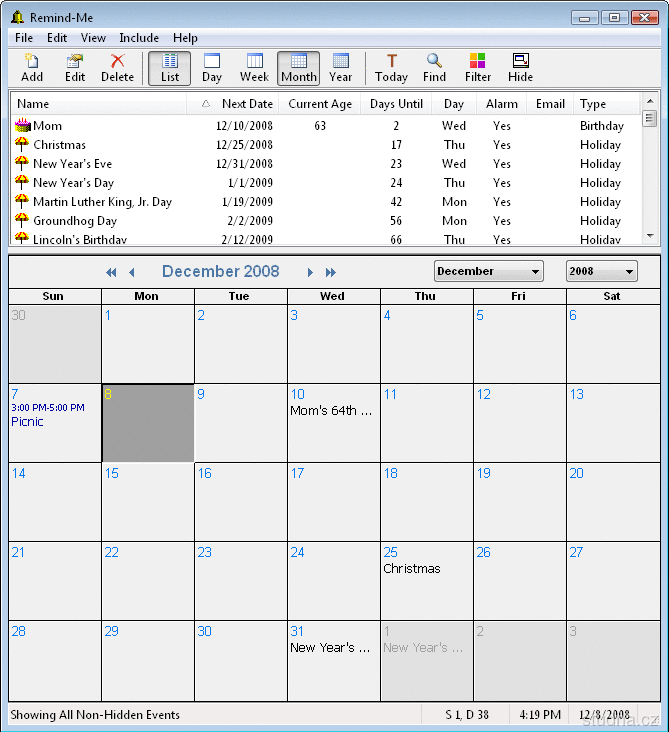The image size is (669, 732).
Task: Jump back a year with the double left arrow
Action: click(111, 273)
